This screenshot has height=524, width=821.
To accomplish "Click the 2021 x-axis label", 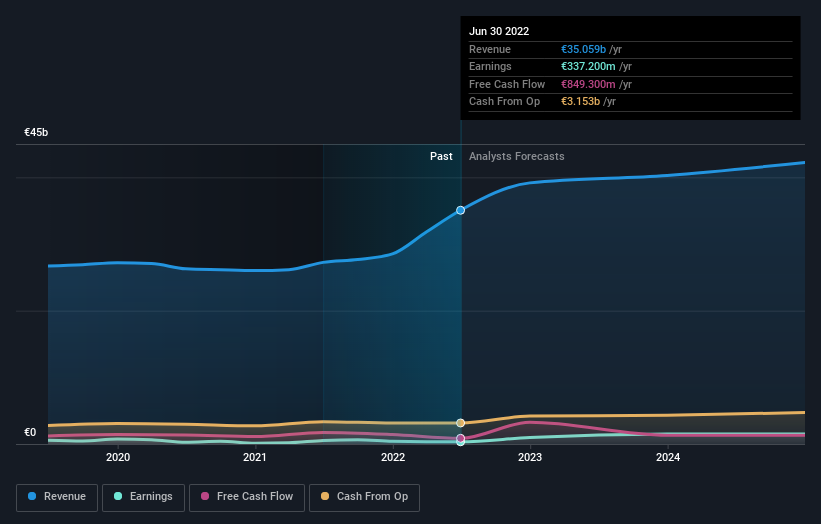I will click(x=255, y=457).
